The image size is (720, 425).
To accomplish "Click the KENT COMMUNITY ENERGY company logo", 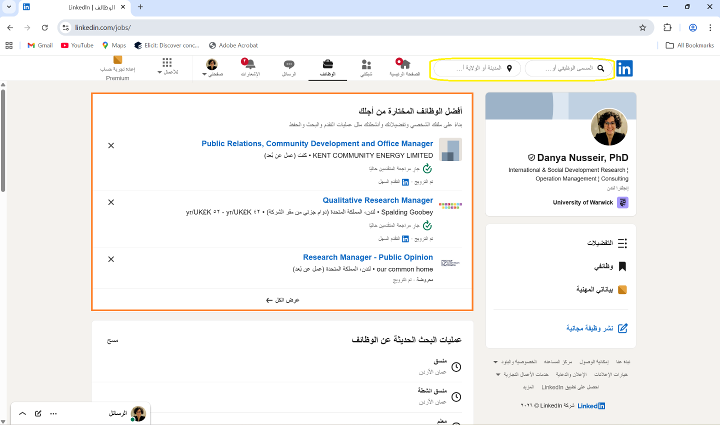I will coord(450,150).
